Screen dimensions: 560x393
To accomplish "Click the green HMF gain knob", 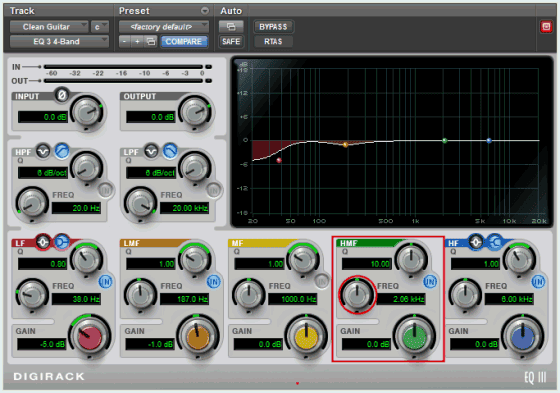I will (x=414, y=337).
